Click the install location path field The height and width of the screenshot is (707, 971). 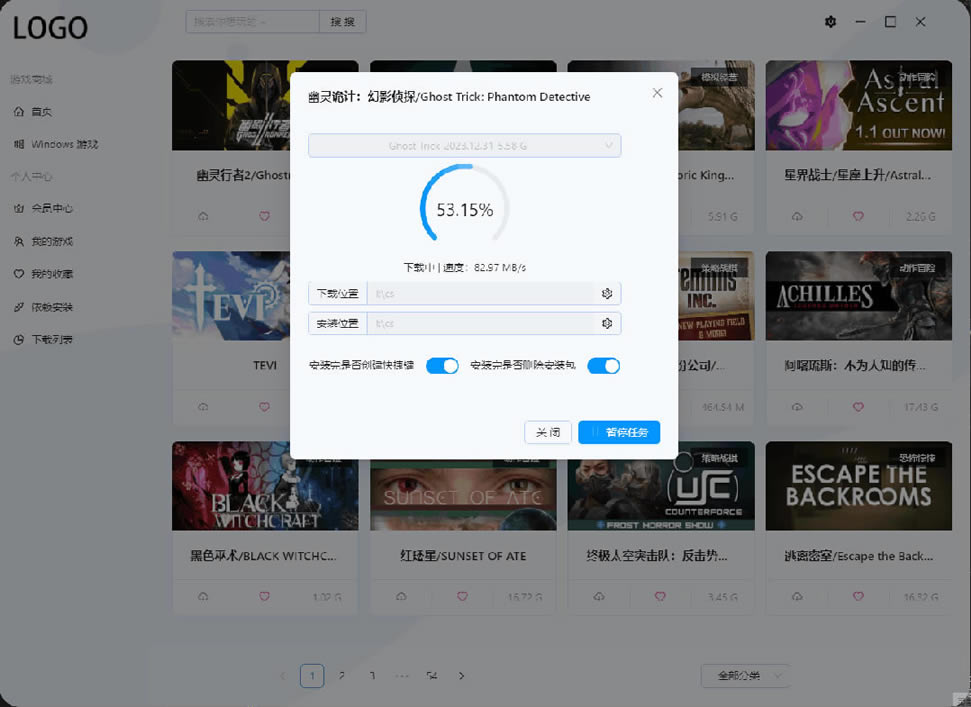(x=482, y=323)
